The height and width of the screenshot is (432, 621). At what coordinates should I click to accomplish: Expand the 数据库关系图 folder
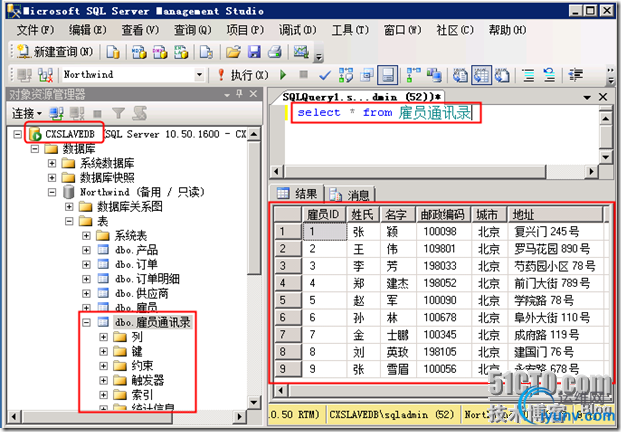[x=69, y=206]
